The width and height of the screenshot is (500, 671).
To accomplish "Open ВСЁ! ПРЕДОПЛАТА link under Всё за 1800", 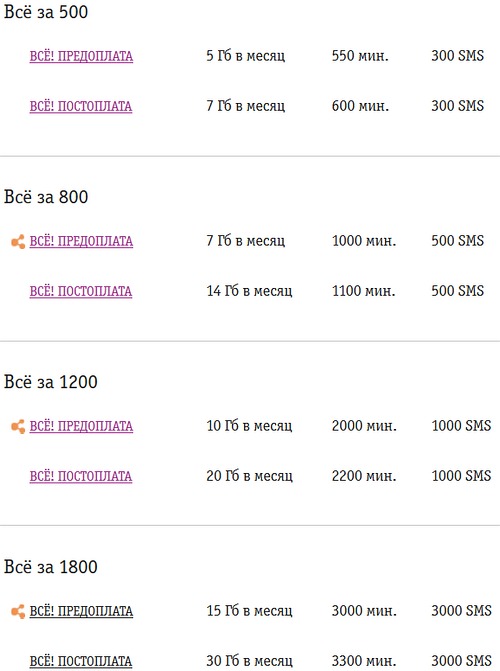I will pyautogui.click(x=81, y=611).
